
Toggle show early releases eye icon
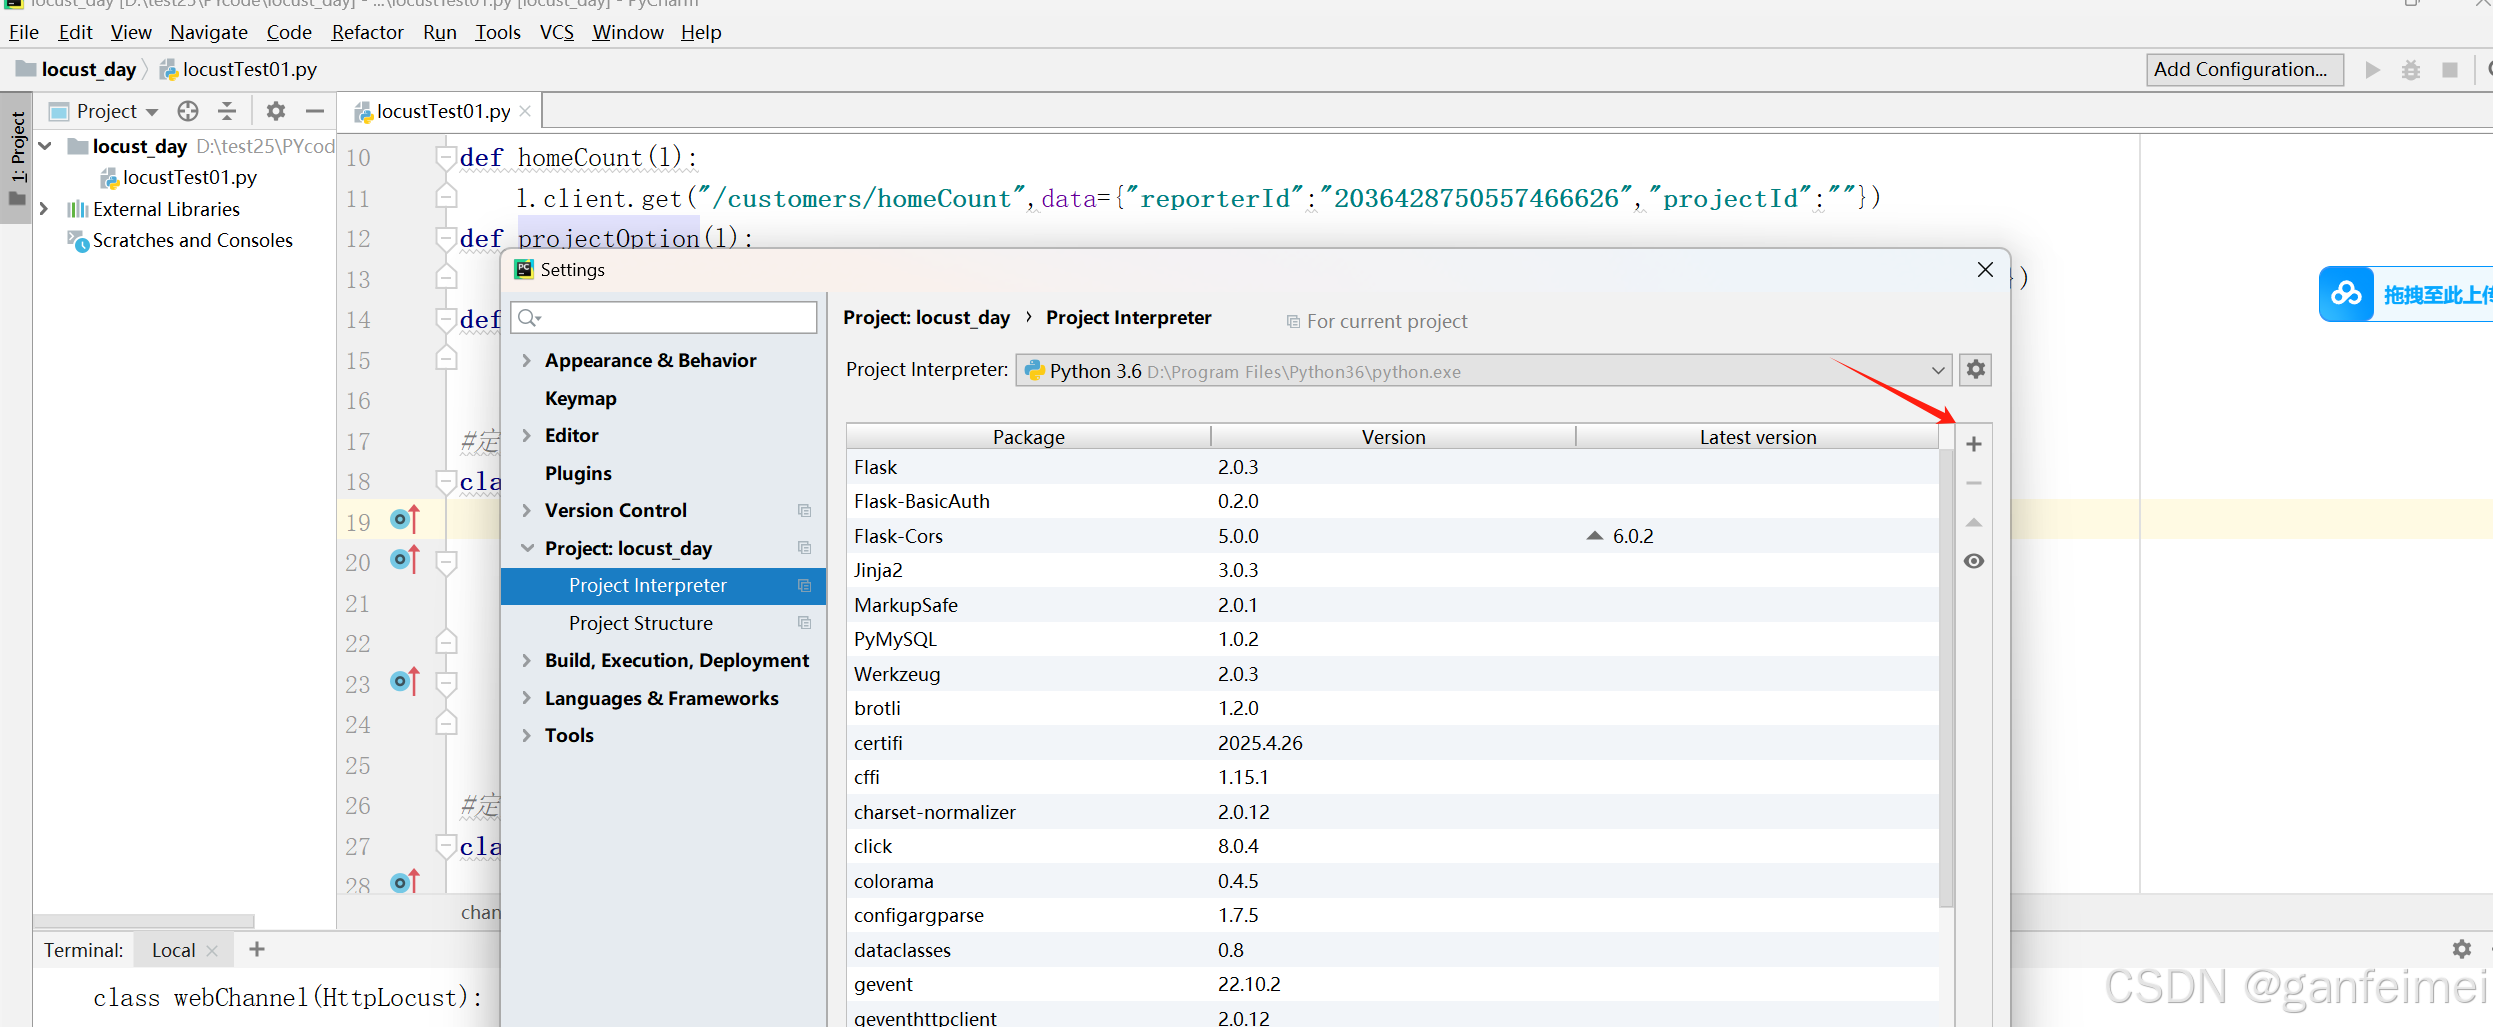[1973, 561]
